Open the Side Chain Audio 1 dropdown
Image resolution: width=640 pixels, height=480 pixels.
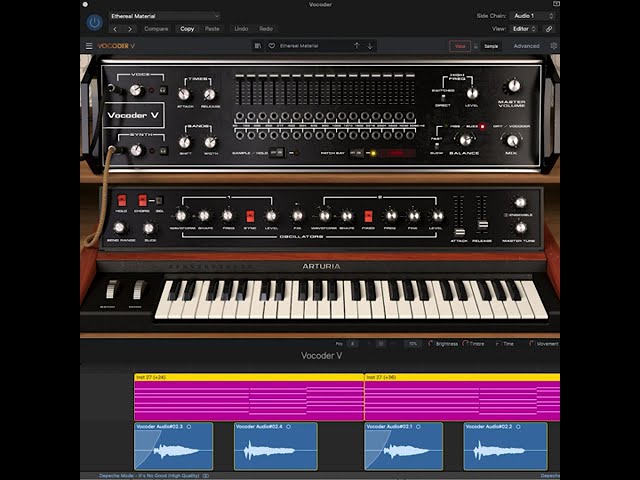pos(533,16)
